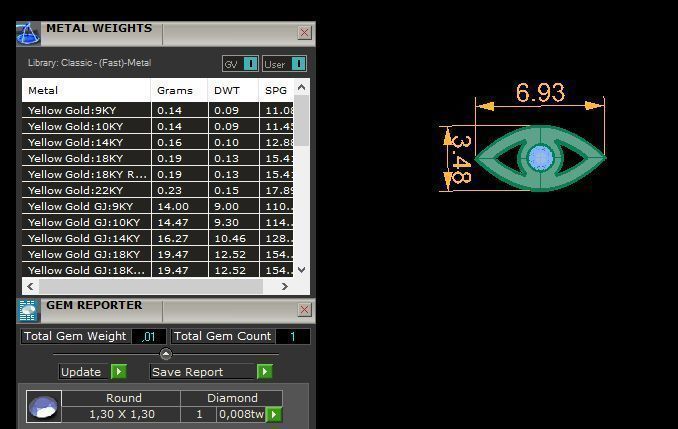The height and width of the screenshot is (429, 678).
Task: Click the 3.48 height dimension label
Action: (x=461, y=160)
